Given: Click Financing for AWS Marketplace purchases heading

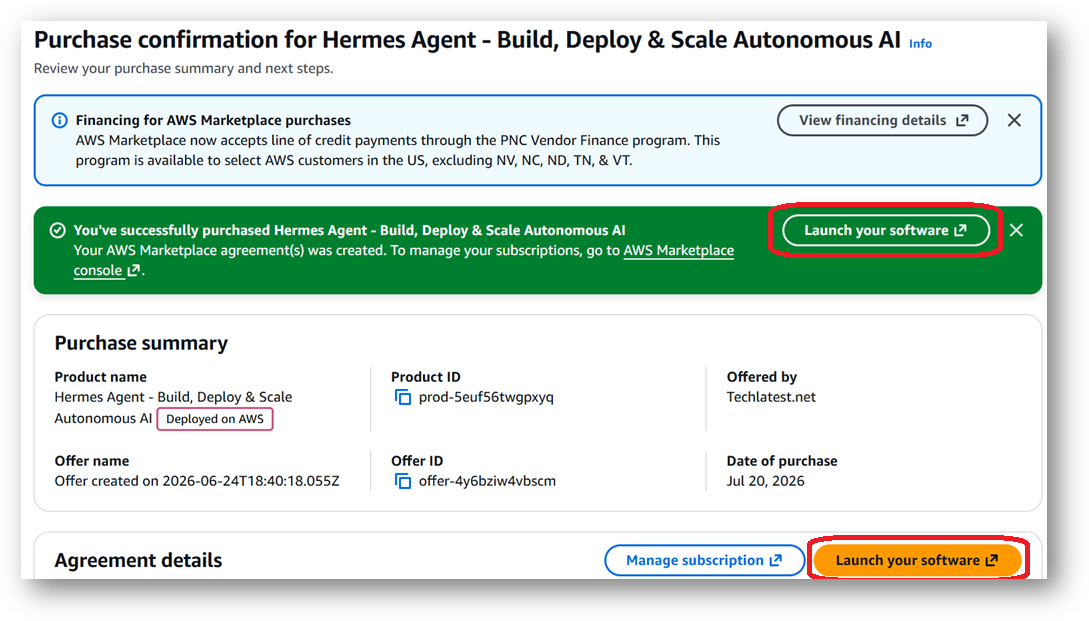Looking at the screenshot, I should pyautogui.click(x=213, y=120).
